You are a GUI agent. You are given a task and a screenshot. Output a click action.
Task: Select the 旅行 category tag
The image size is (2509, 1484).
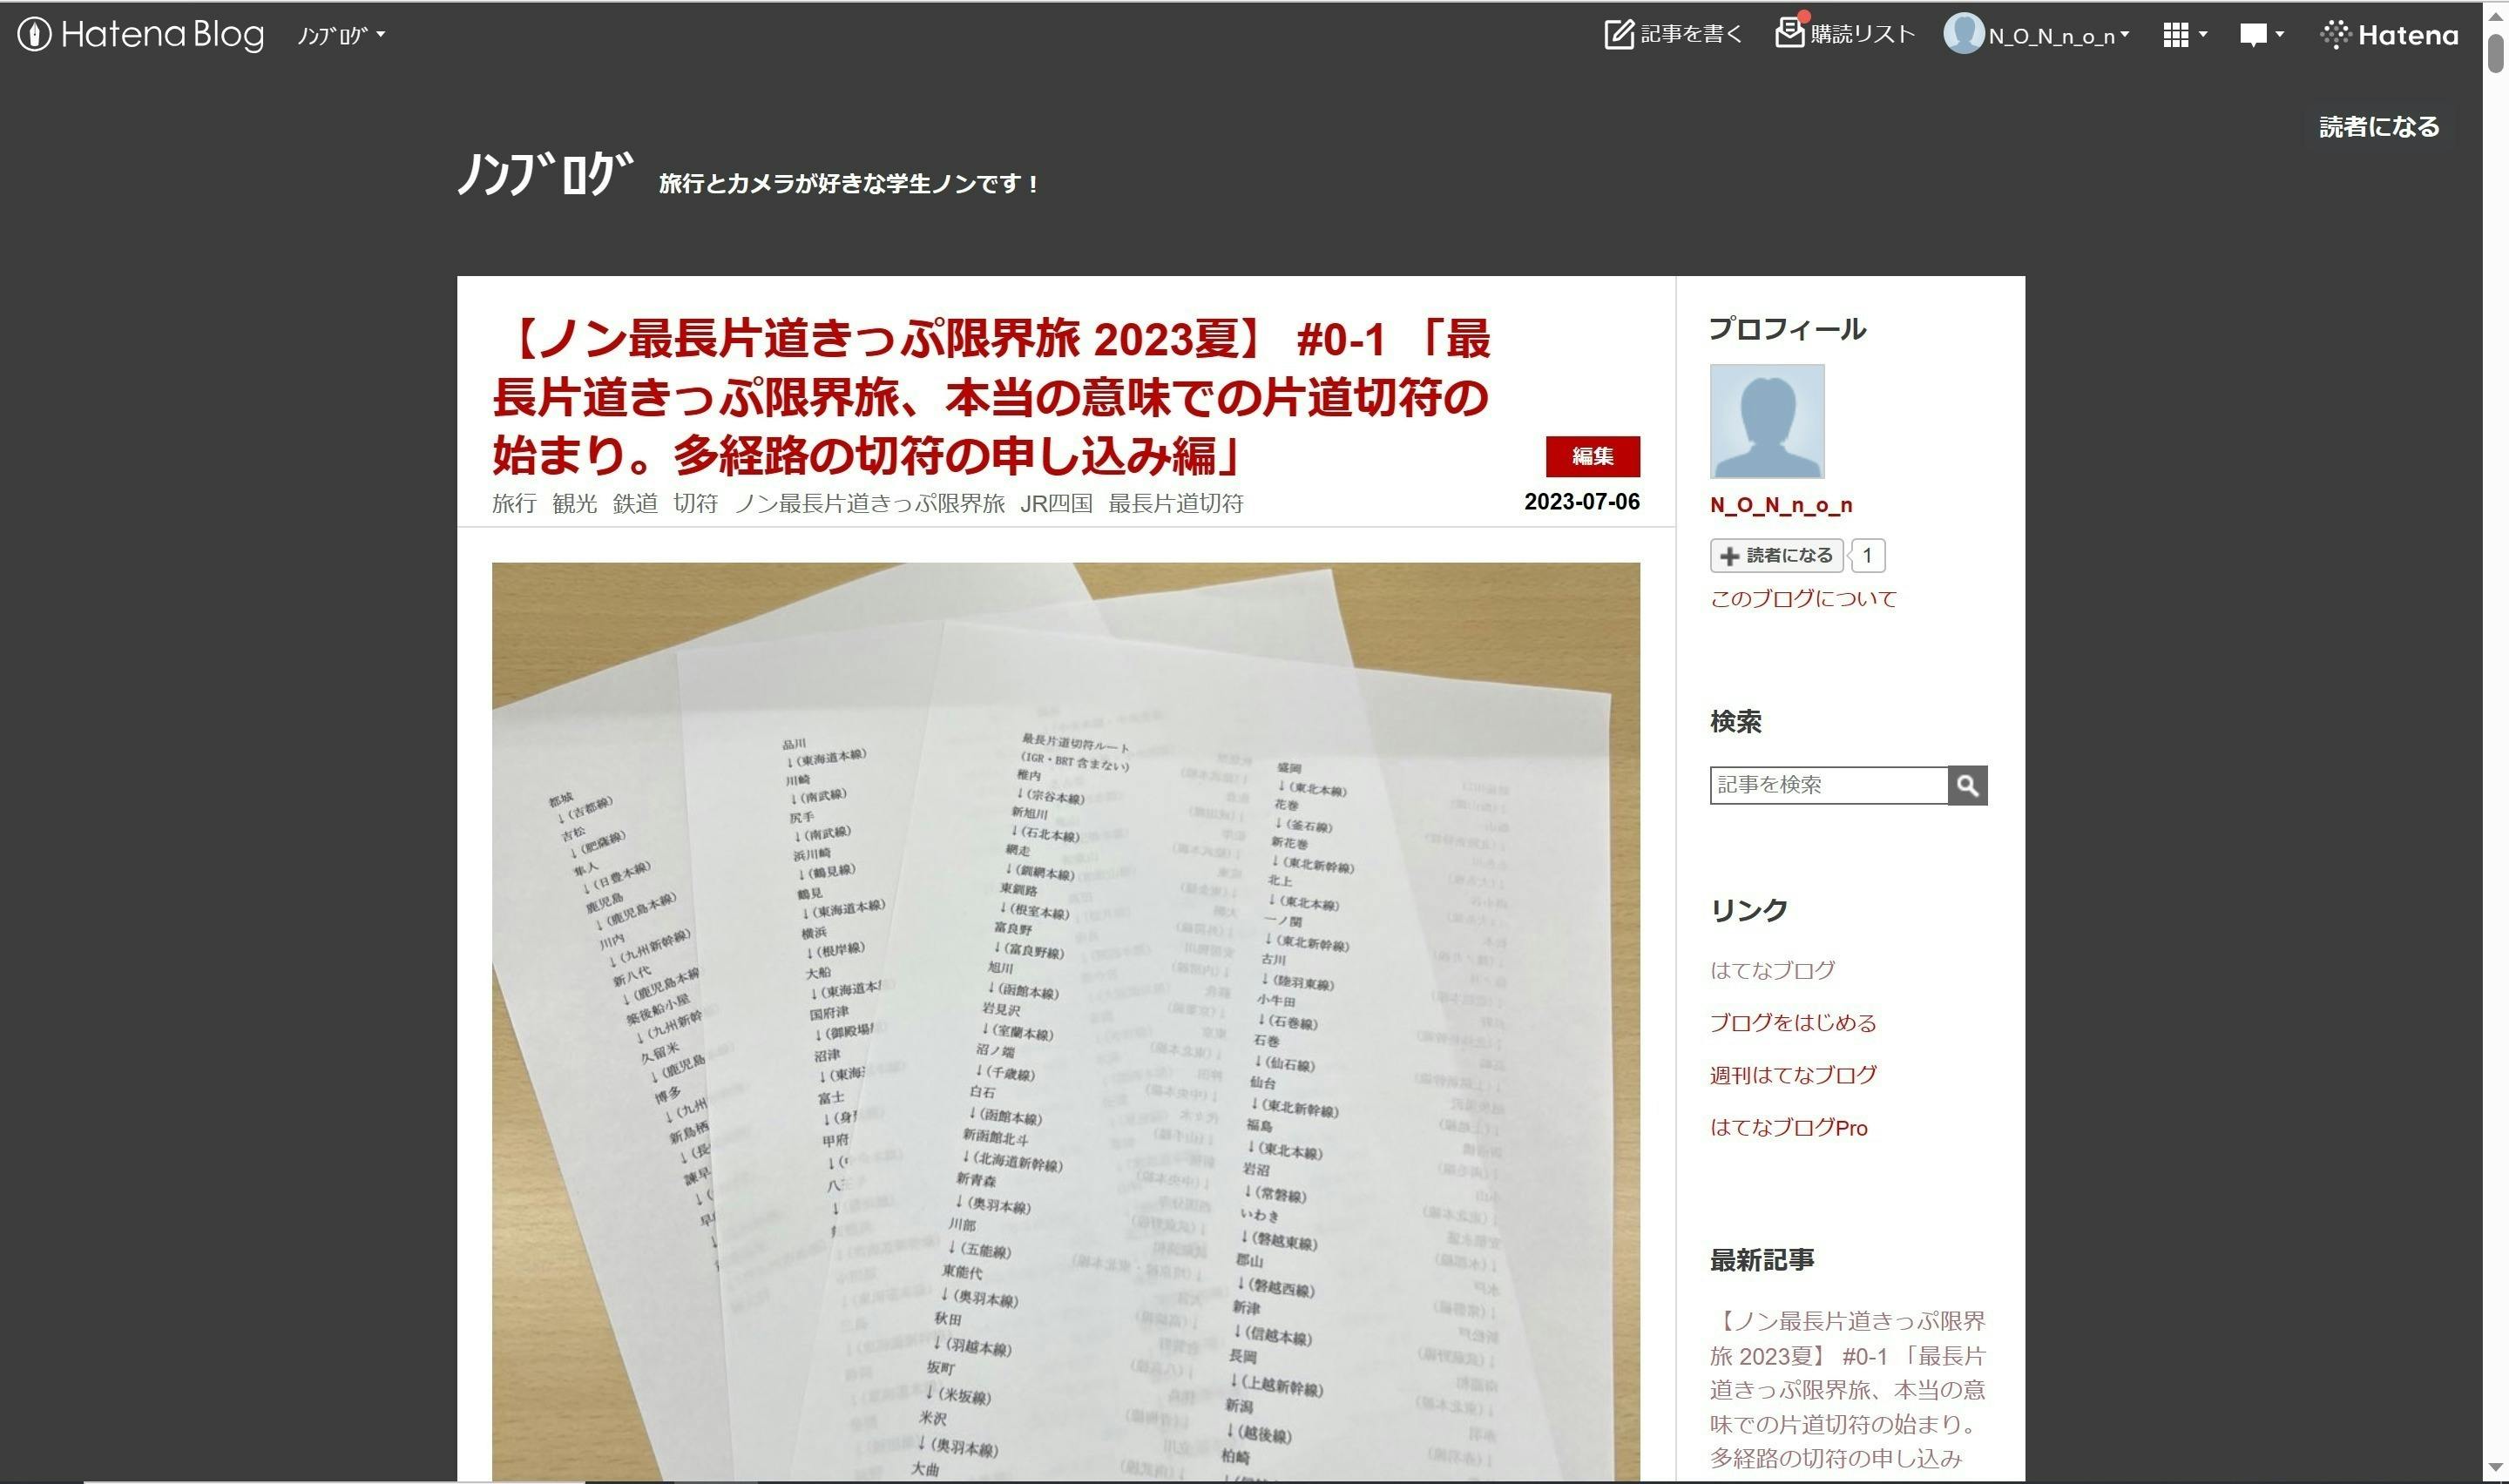pos(514,503)
